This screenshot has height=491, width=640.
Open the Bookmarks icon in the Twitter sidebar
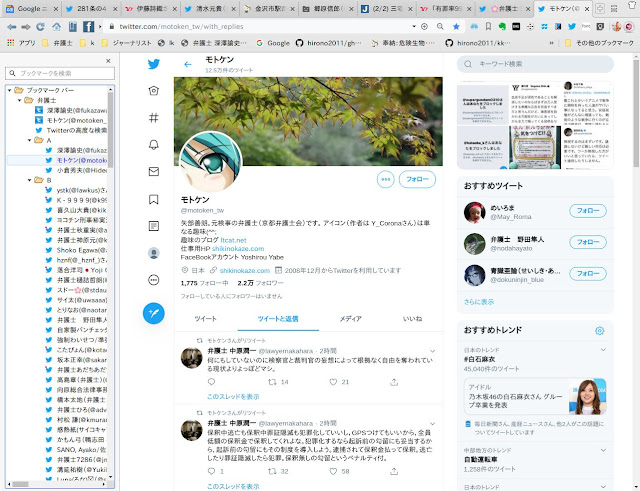[x=153, y=199]
